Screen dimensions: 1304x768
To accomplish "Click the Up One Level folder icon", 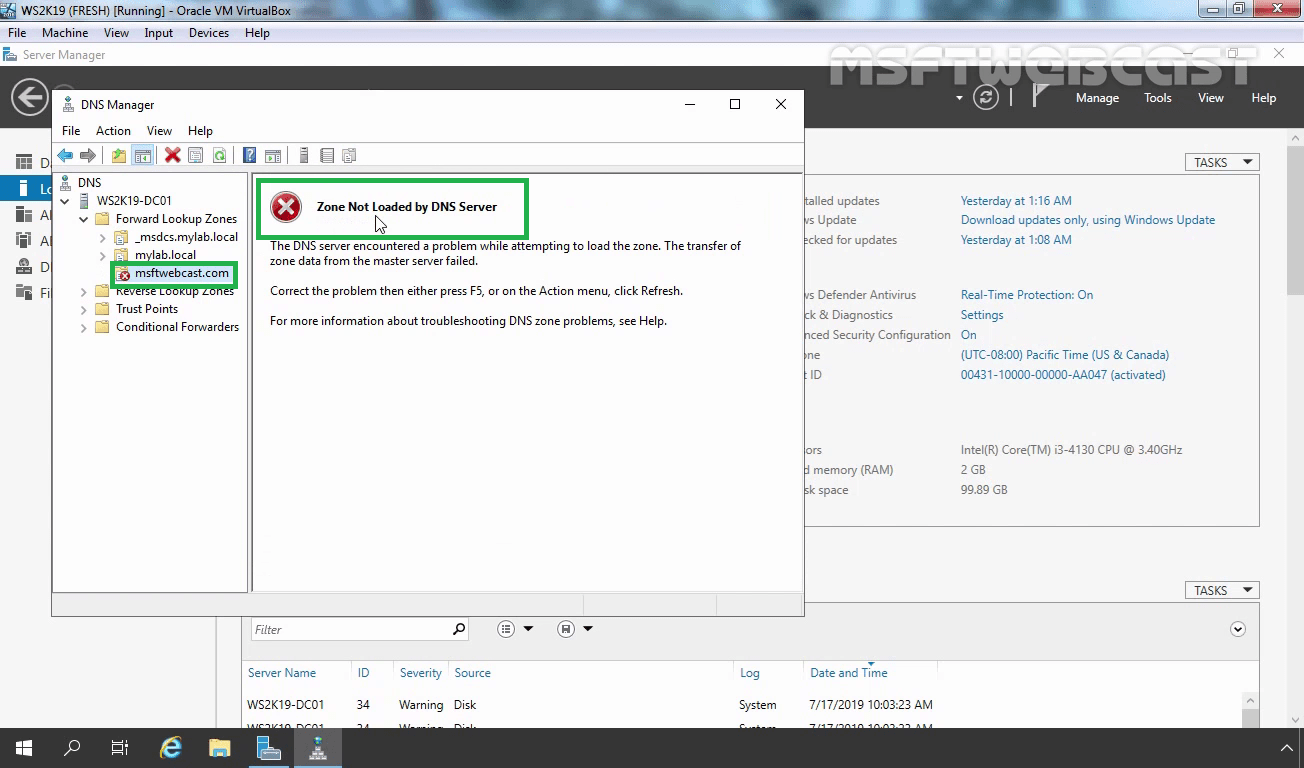I will pyautogui.click(x=119, y=155).
